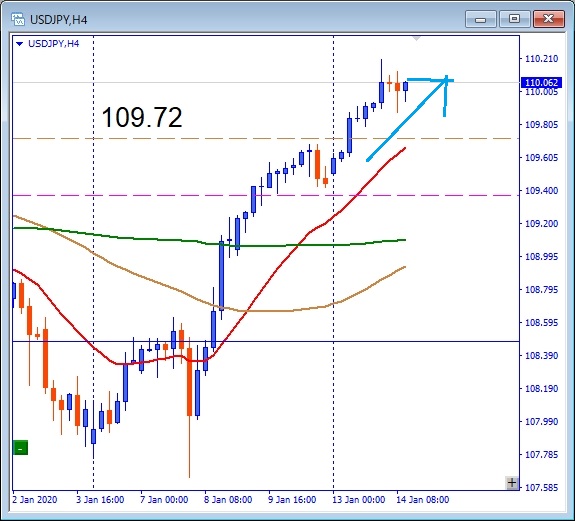Click the 110.210 price axis label
This screenshot has height=521, width=575.
pos(541,59)
